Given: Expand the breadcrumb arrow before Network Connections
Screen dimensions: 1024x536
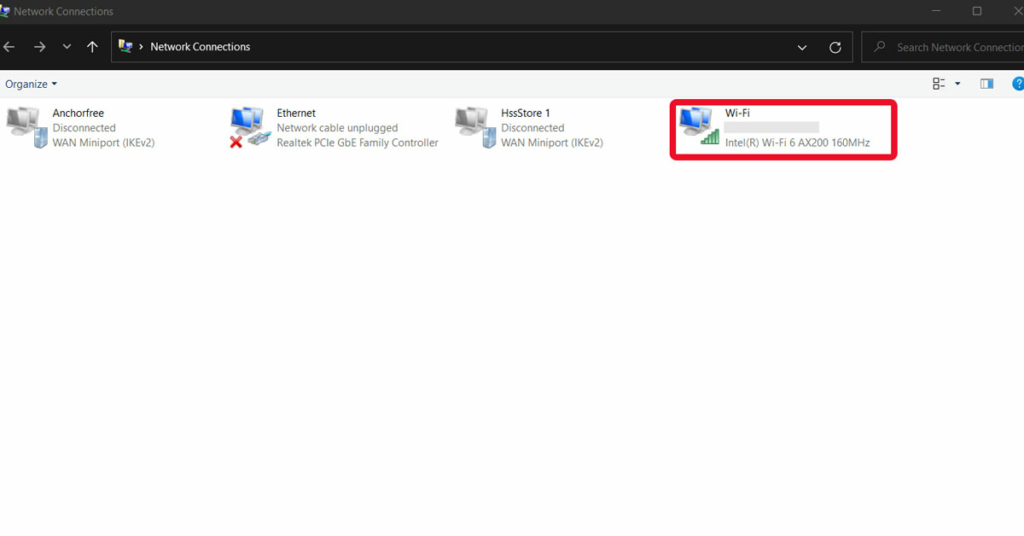Looking at the screenshot, I should [141, 47].
